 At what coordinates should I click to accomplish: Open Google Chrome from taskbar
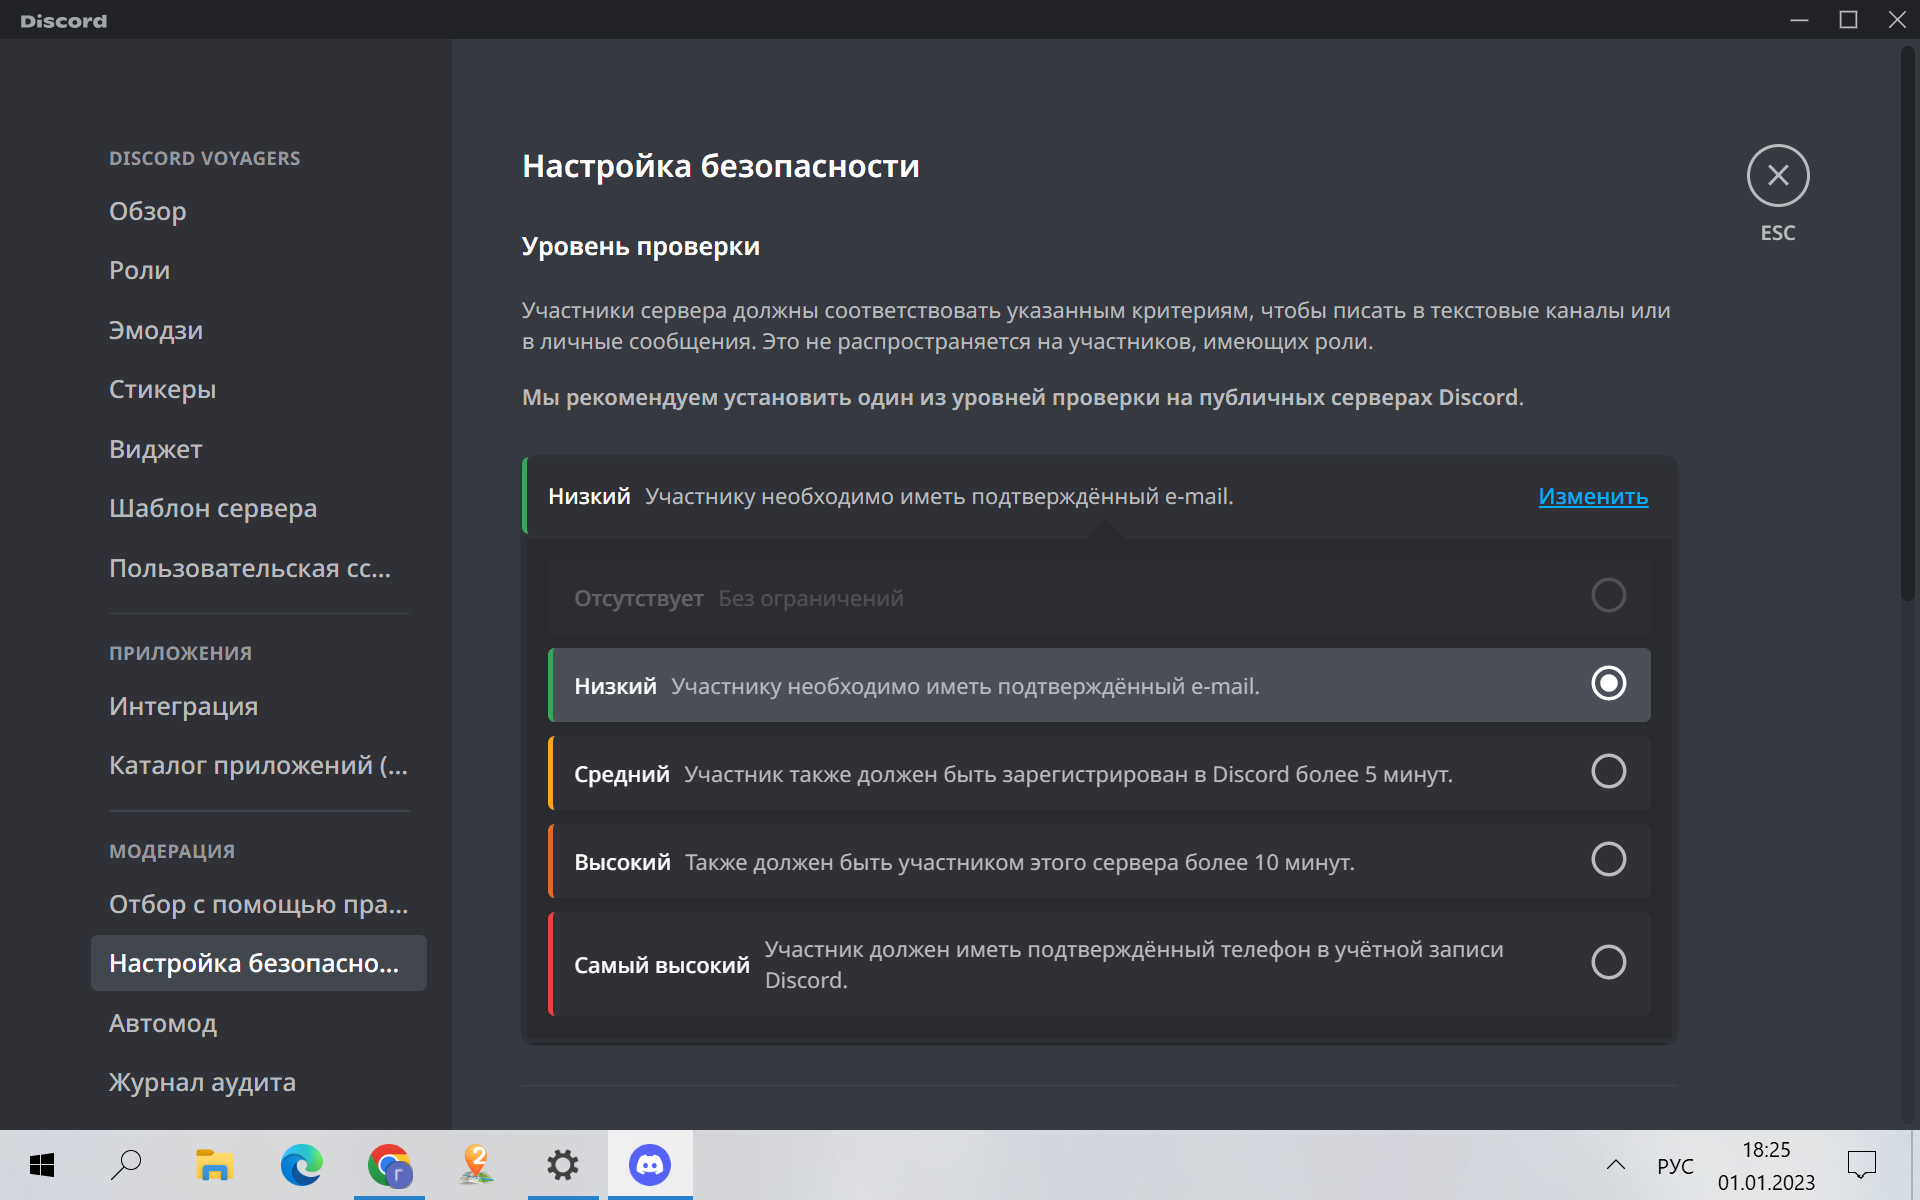[389, 1165]
